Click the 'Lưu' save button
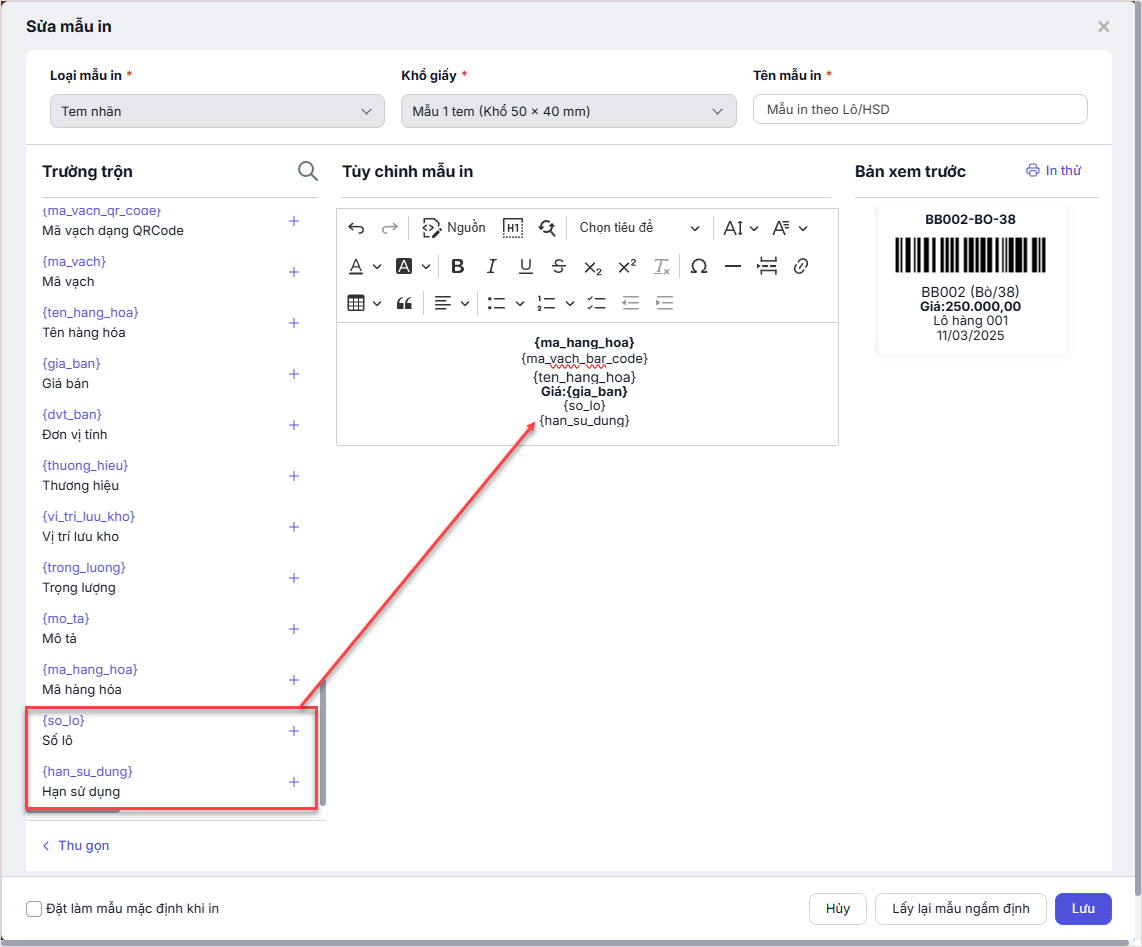Viewport: 1142px width, 947px height. click(1083, 908)
